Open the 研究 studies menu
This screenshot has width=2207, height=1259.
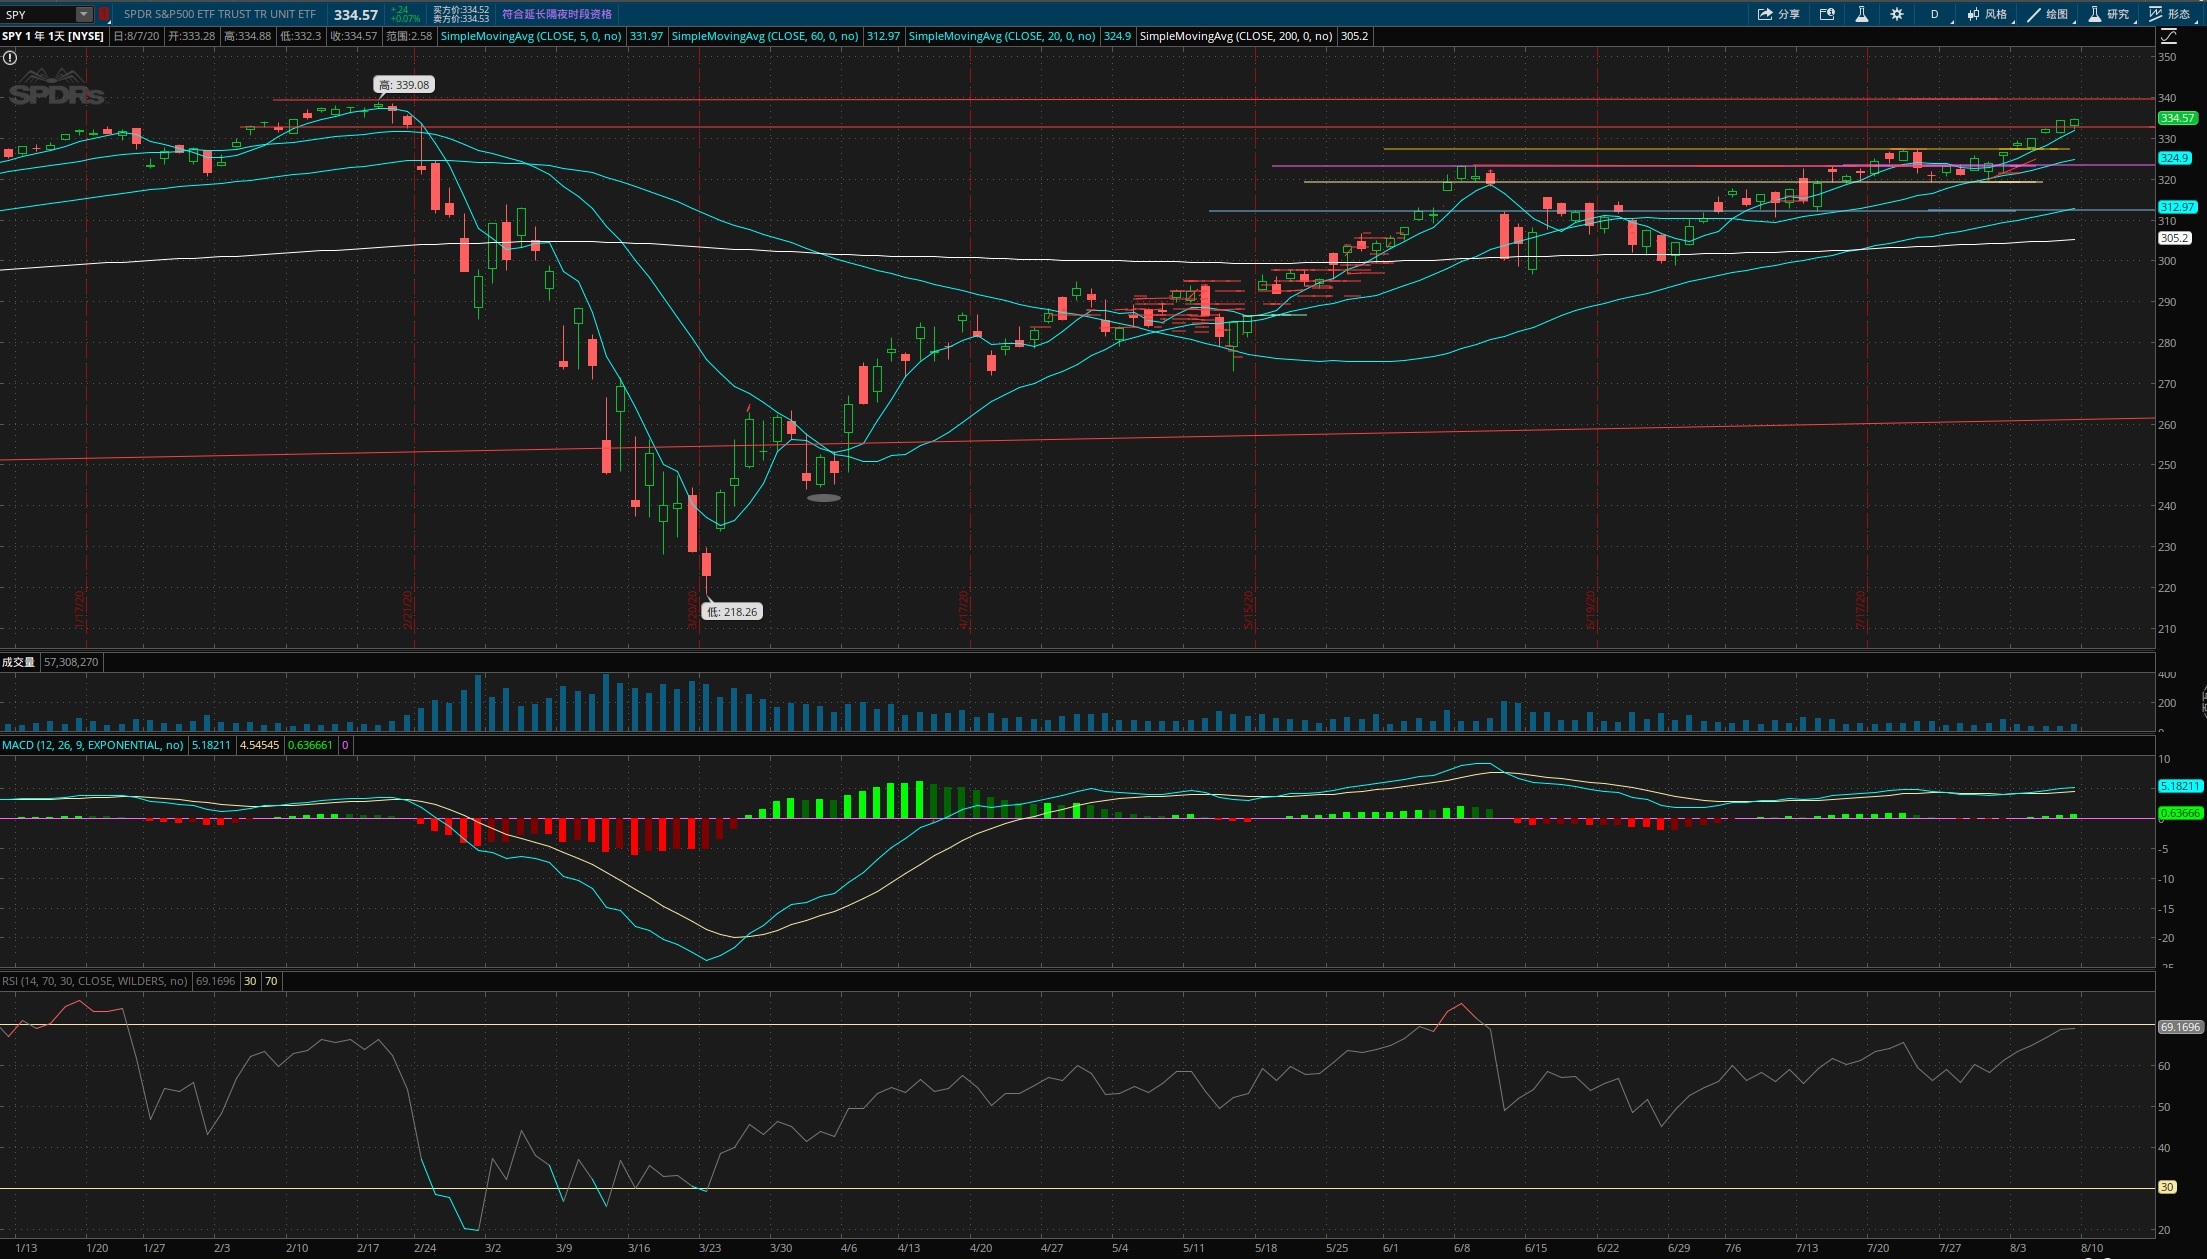[2109, 14]
